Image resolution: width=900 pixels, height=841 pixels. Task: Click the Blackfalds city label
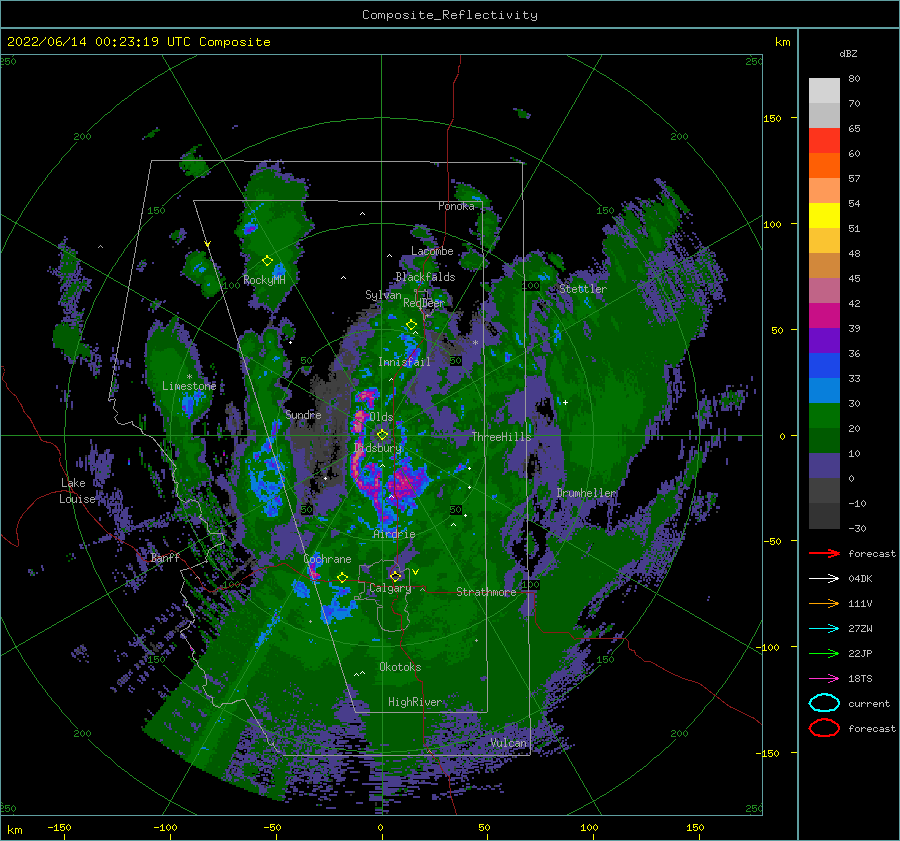425,277
